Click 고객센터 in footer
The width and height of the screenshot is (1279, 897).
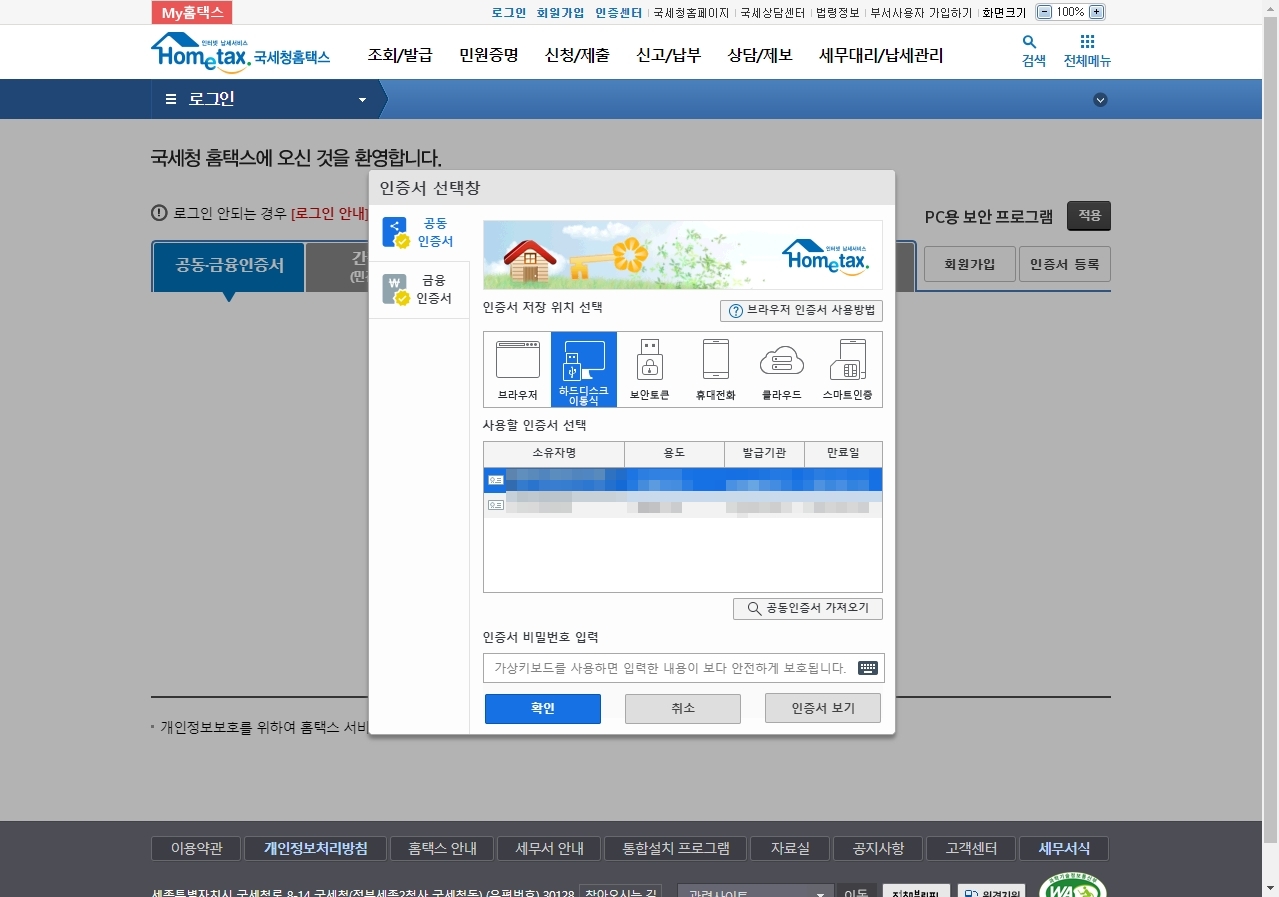971,849
